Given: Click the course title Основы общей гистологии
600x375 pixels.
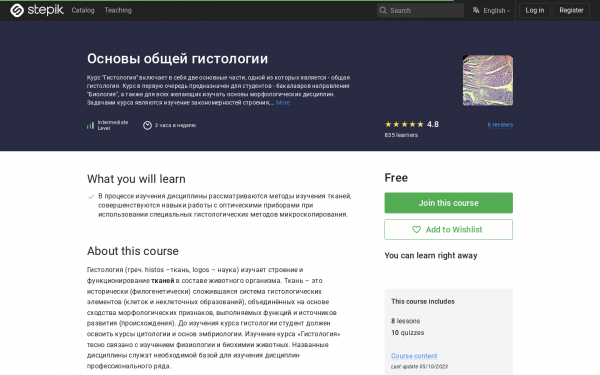Looking at the screenshot, I should pos(177,59).
